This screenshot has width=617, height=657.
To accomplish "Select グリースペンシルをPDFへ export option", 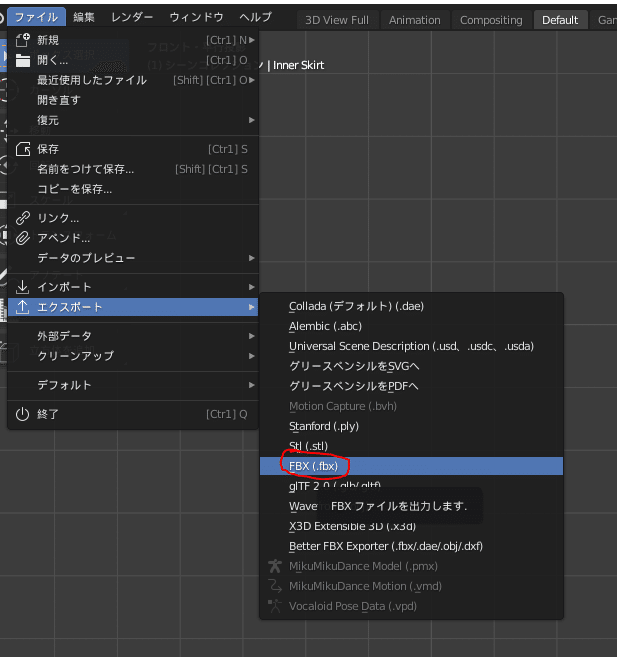I will coord(411,386).
